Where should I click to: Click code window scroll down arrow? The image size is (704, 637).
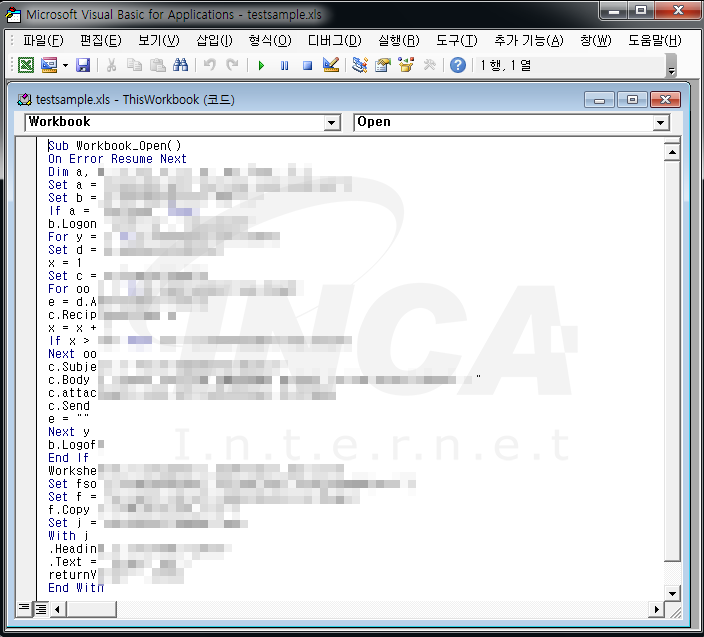pyautogui.click(x=672, y=593)
